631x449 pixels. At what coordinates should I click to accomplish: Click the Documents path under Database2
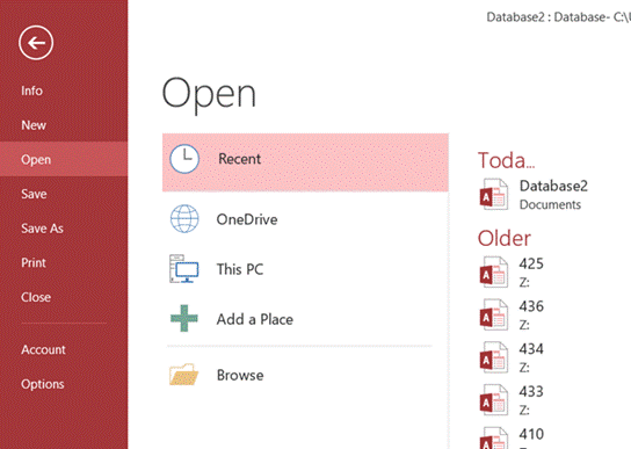pyautogui.click(x=550, y=205)
